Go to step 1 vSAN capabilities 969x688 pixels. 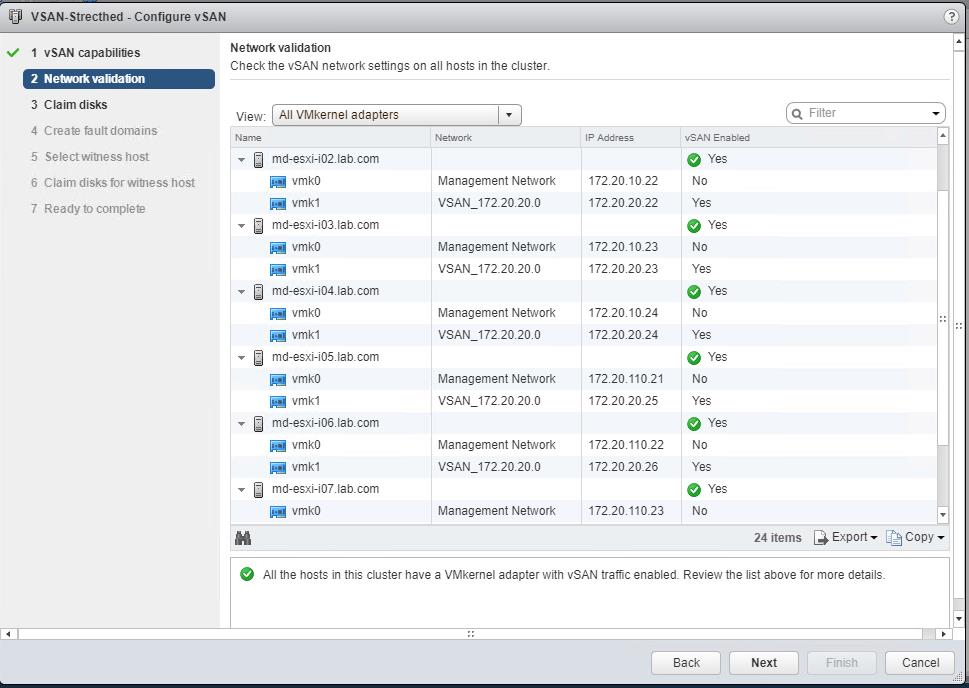pos(86,53)
